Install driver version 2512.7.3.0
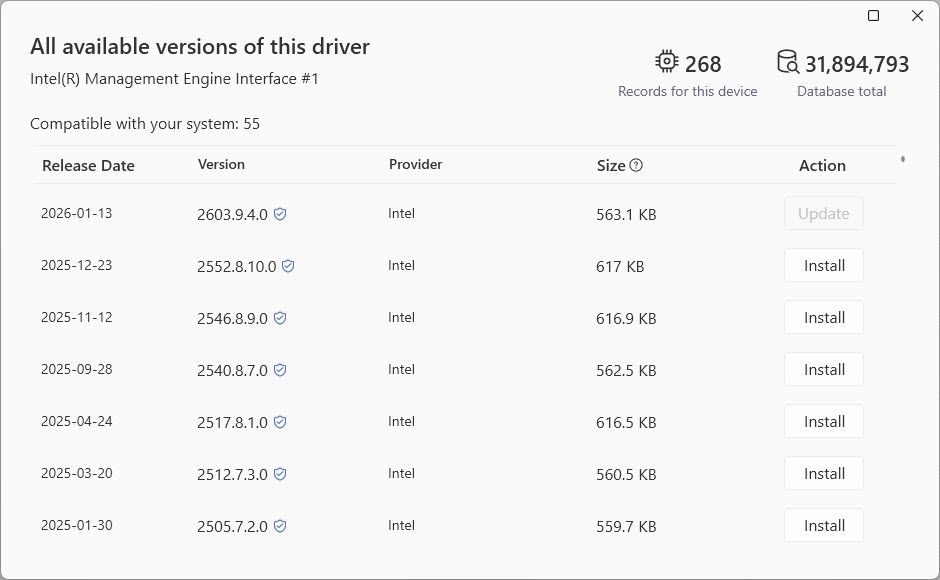 [824, 473]
